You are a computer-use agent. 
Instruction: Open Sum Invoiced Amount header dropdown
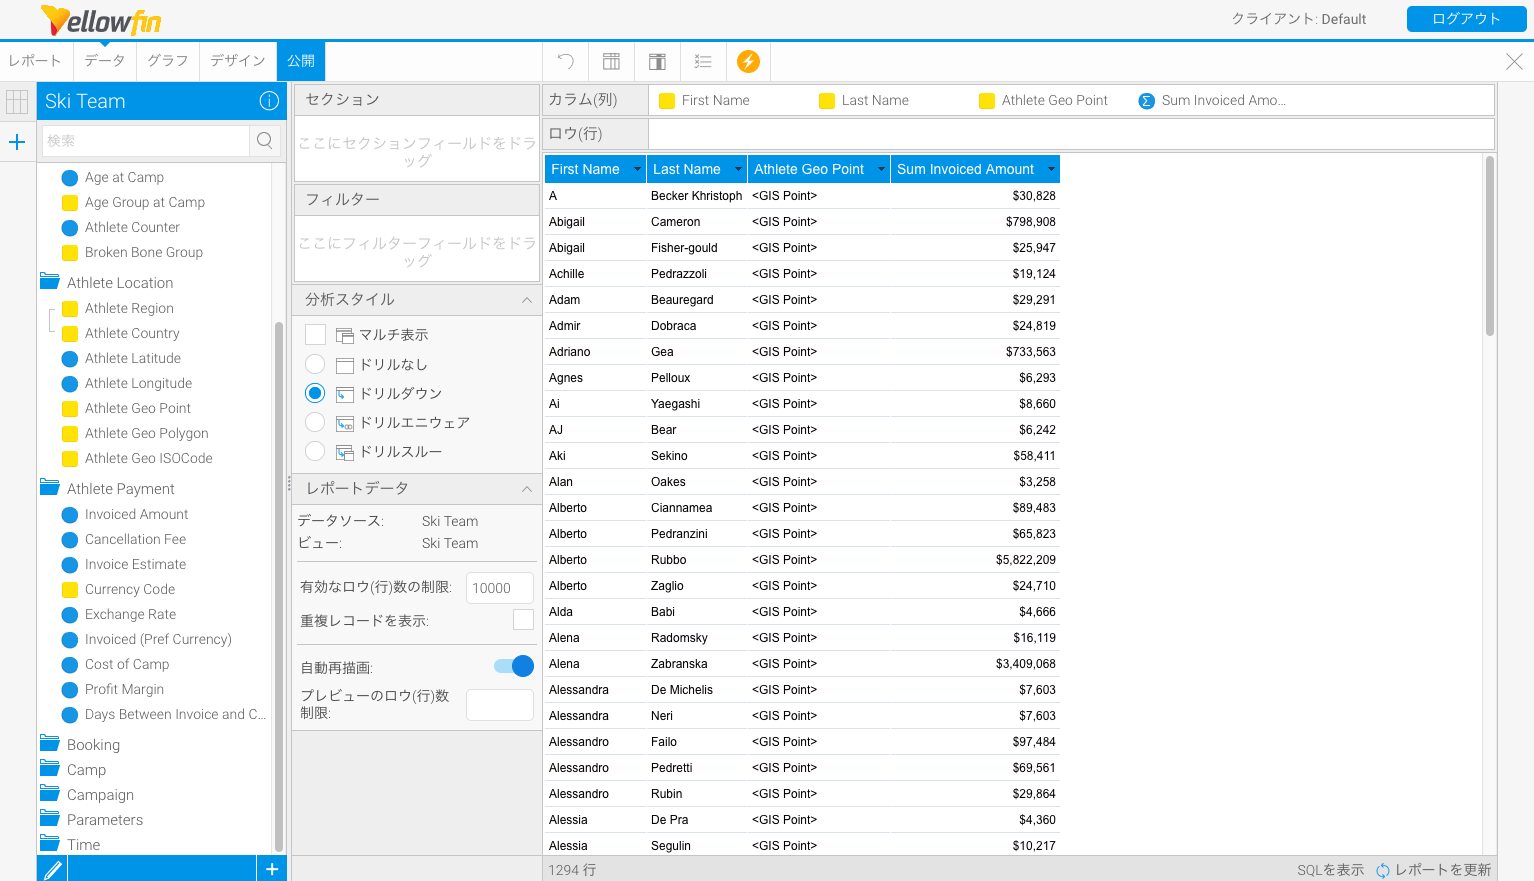click(x=1051, y=169)
